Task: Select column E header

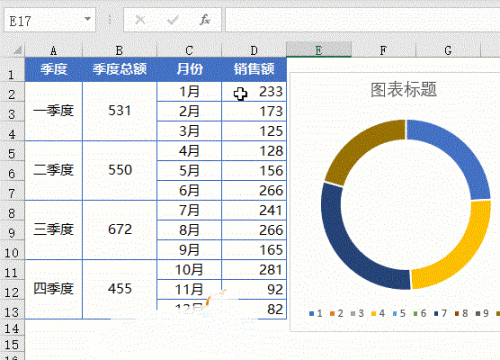Action: (319, 50)
